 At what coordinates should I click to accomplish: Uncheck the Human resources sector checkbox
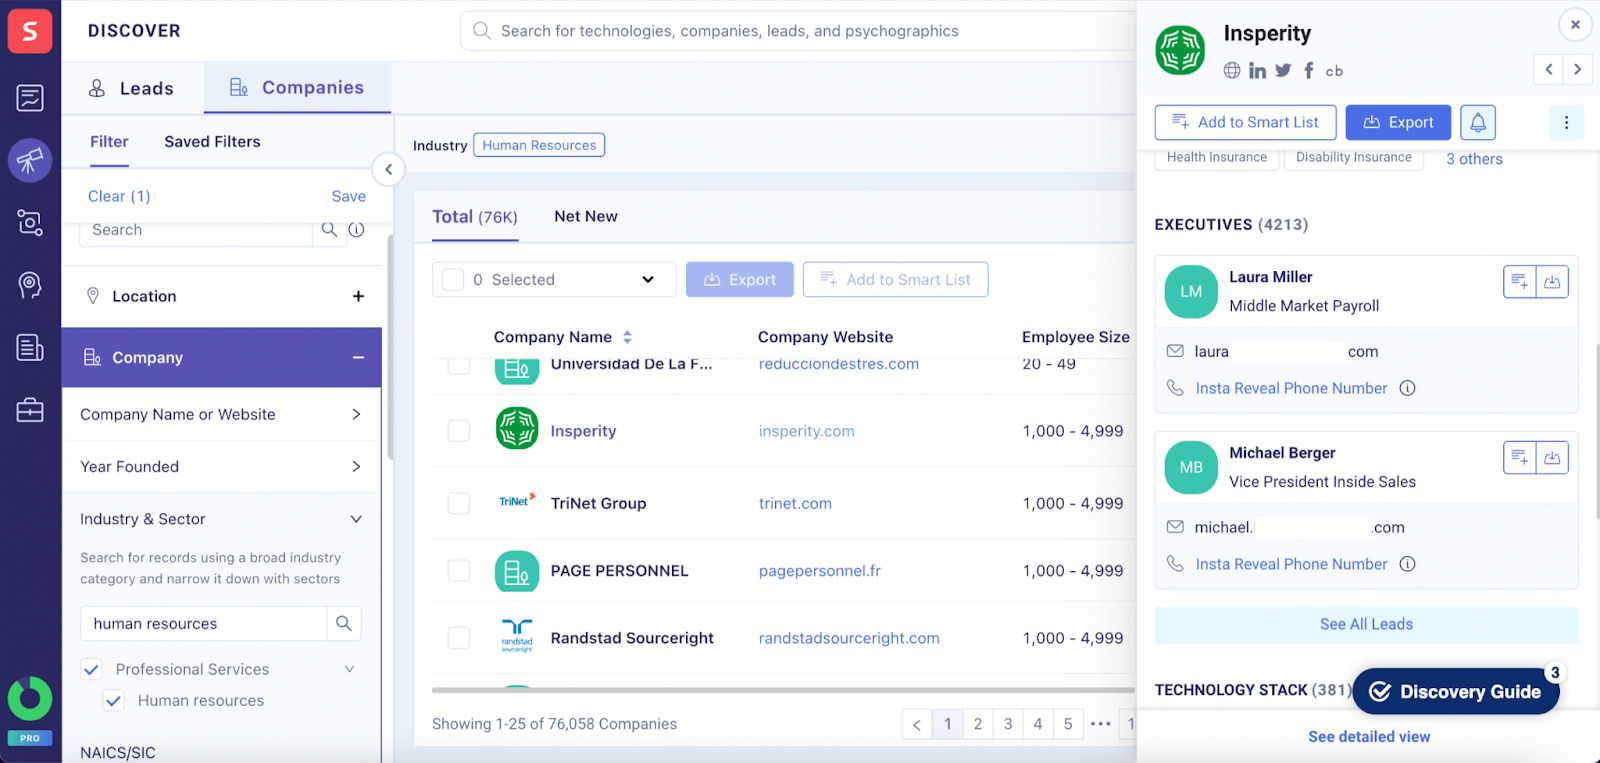(114, 701)
